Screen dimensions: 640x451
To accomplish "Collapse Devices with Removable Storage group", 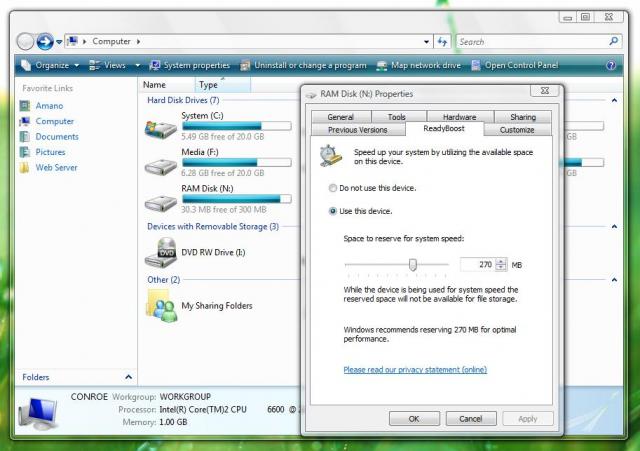I will pyautogui.click(x=614, y=227).
